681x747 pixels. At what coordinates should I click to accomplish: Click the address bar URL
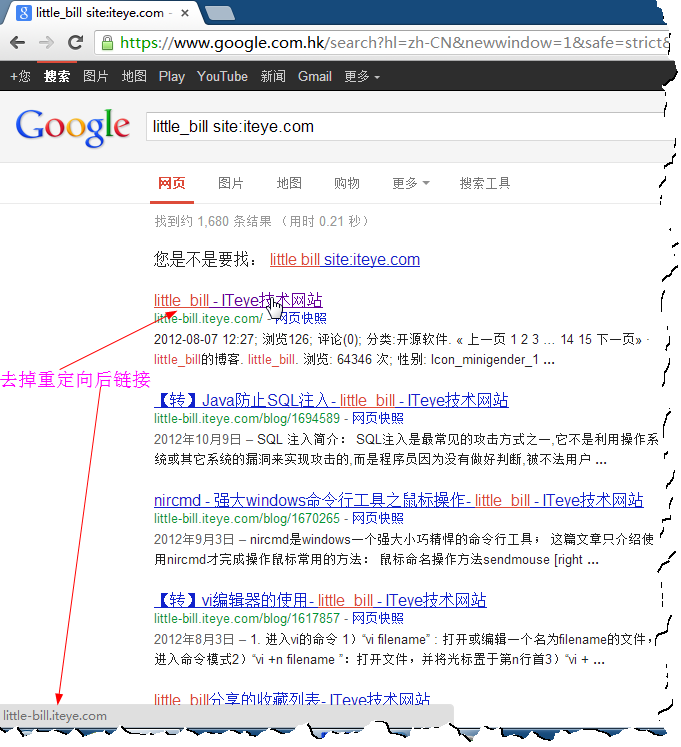pos(394,43)
